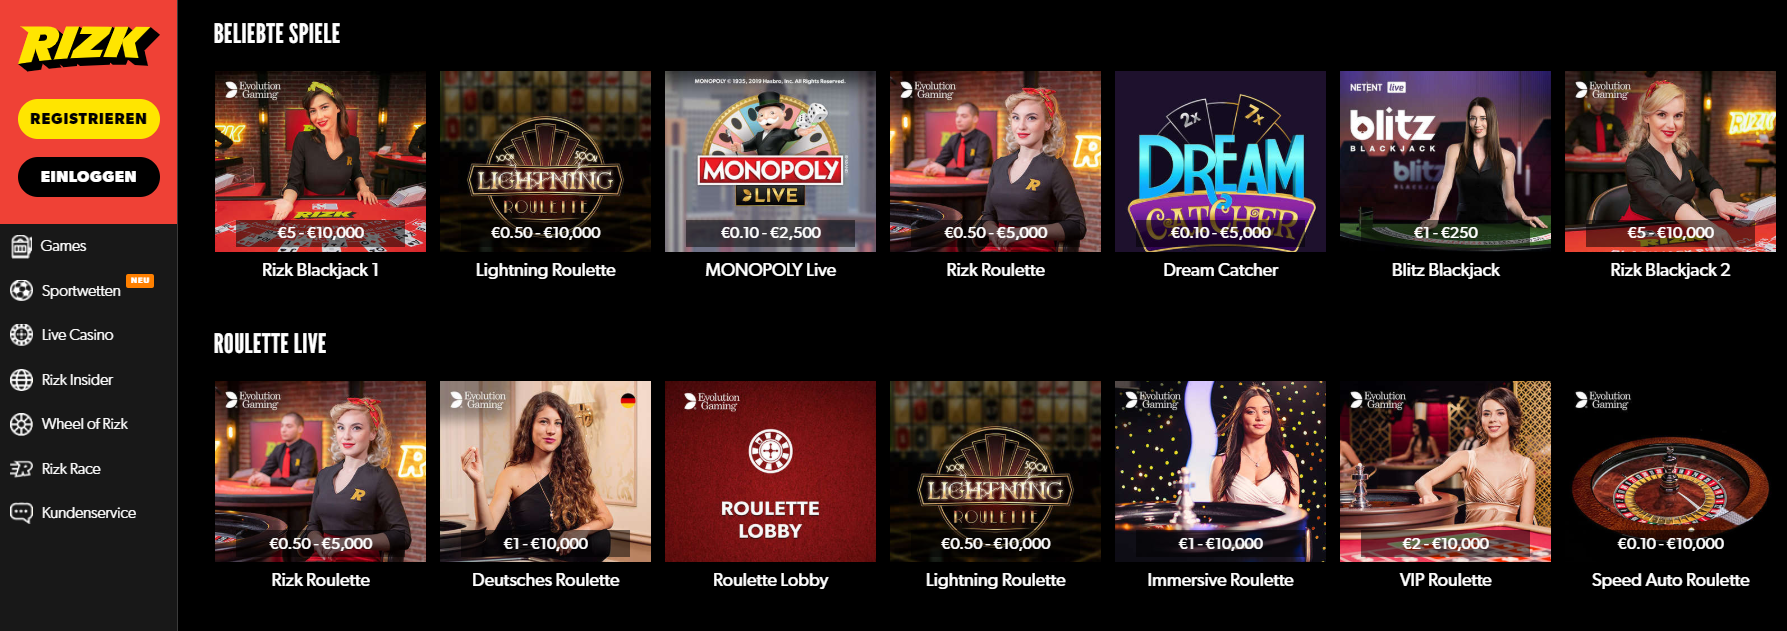This screenshot has height=631, width=1787.
Task: Click the Registrieren button
Action: pyautogui.click(x=89, y=119)
